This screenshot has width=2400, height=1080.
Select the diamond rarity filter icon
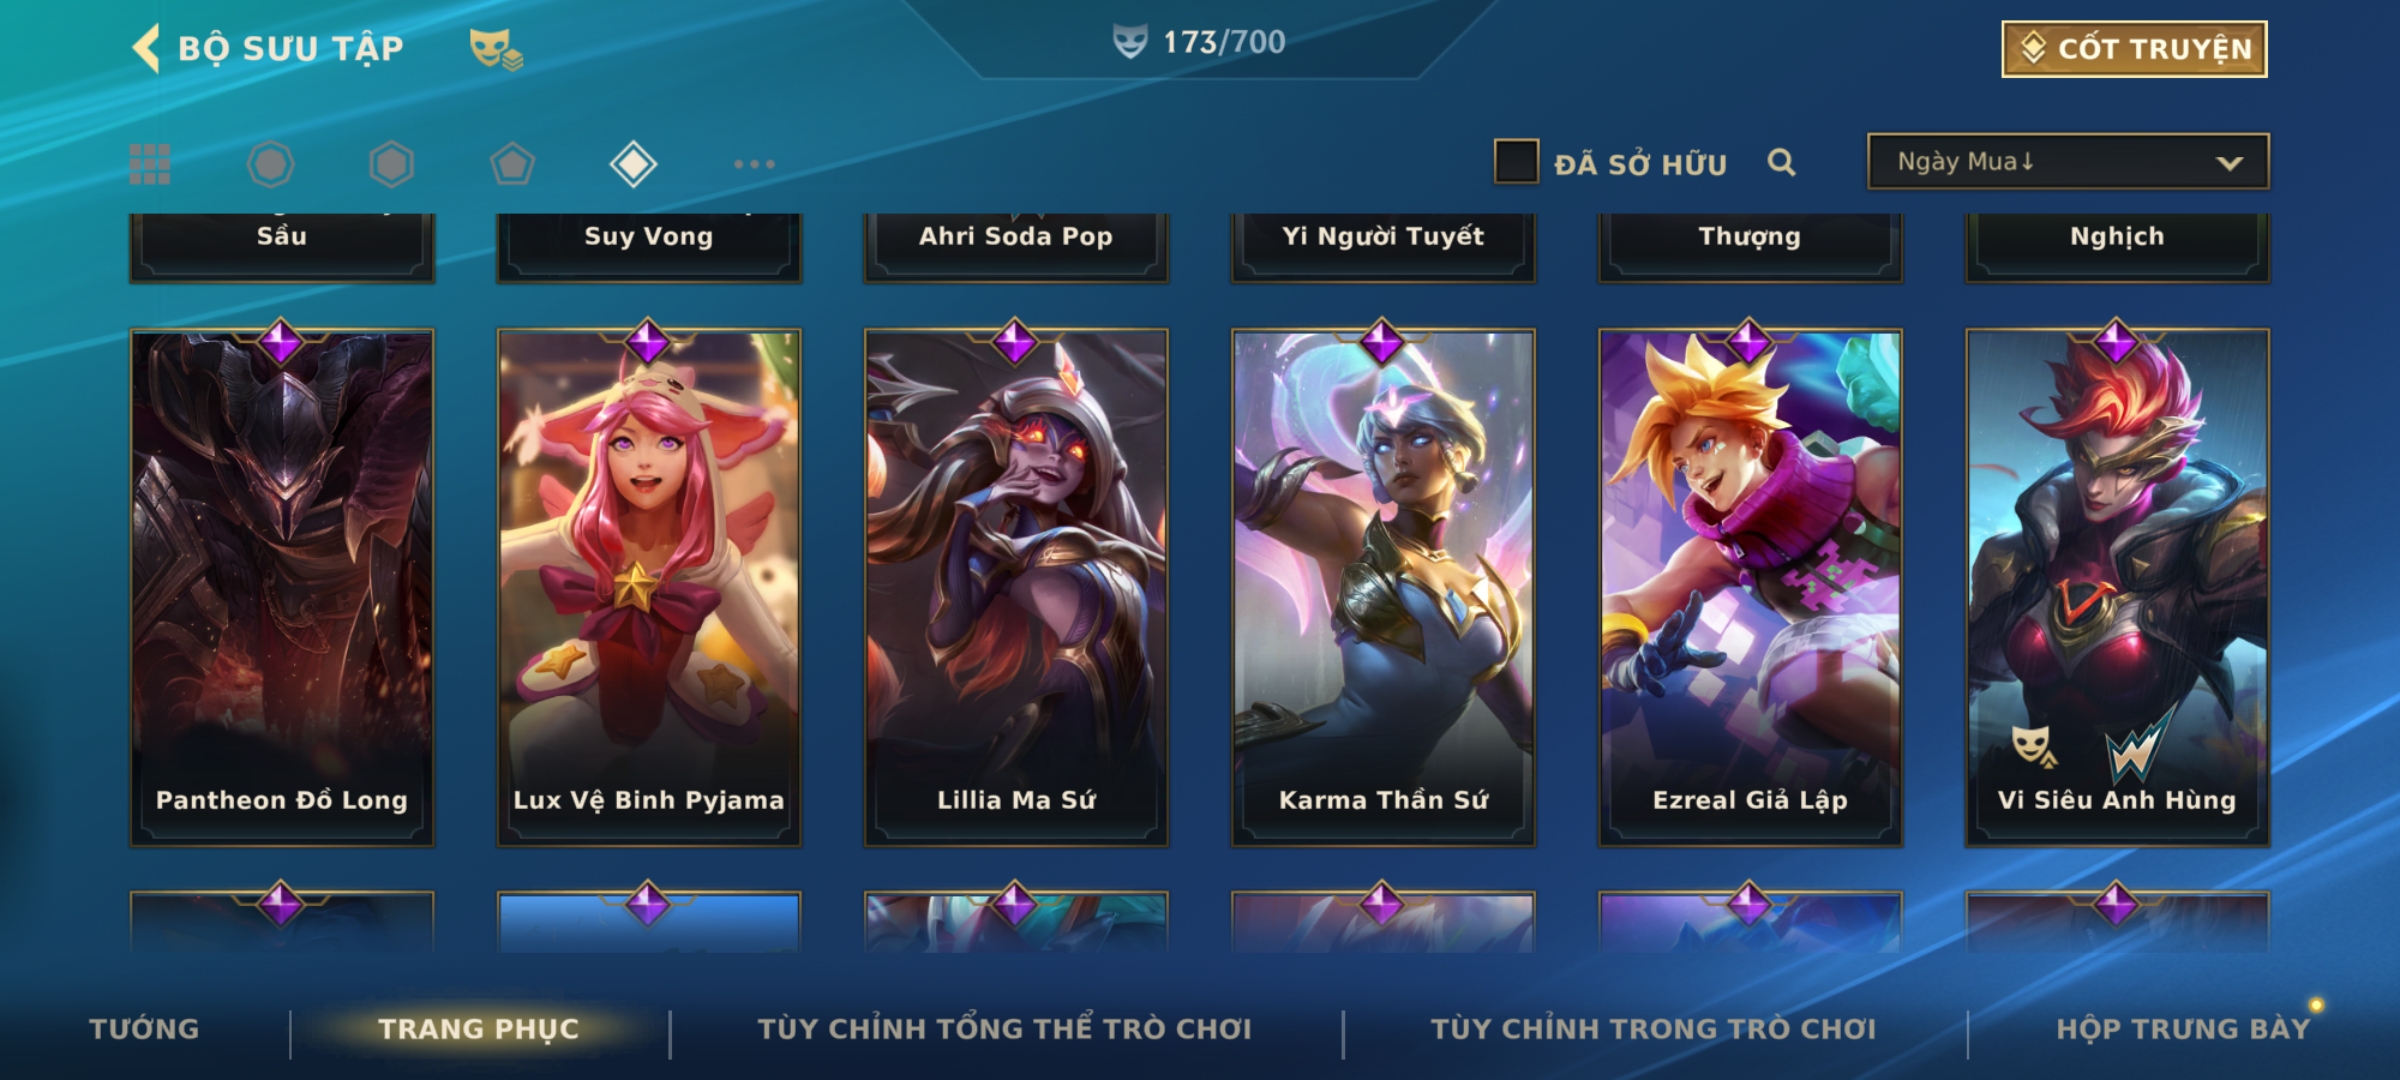[x=633, y=164]
